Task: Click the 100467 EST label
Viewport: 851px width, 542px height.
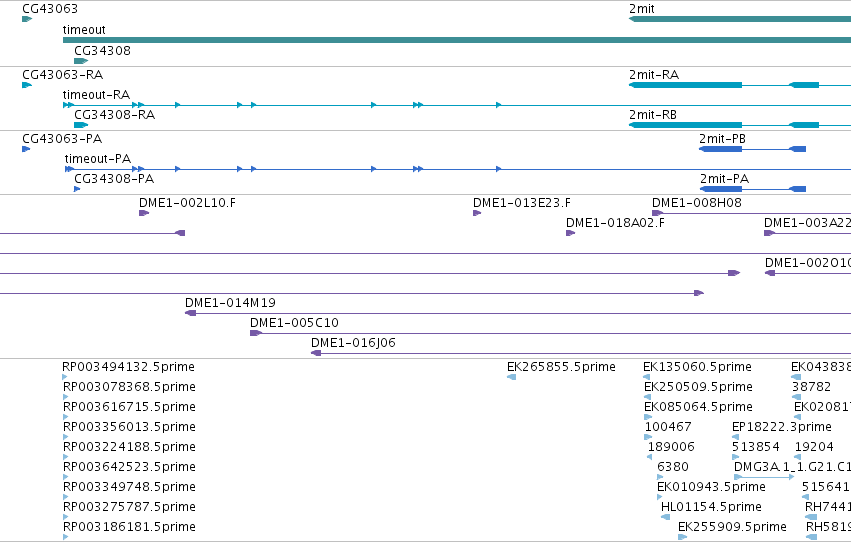Action: [668, 427]
